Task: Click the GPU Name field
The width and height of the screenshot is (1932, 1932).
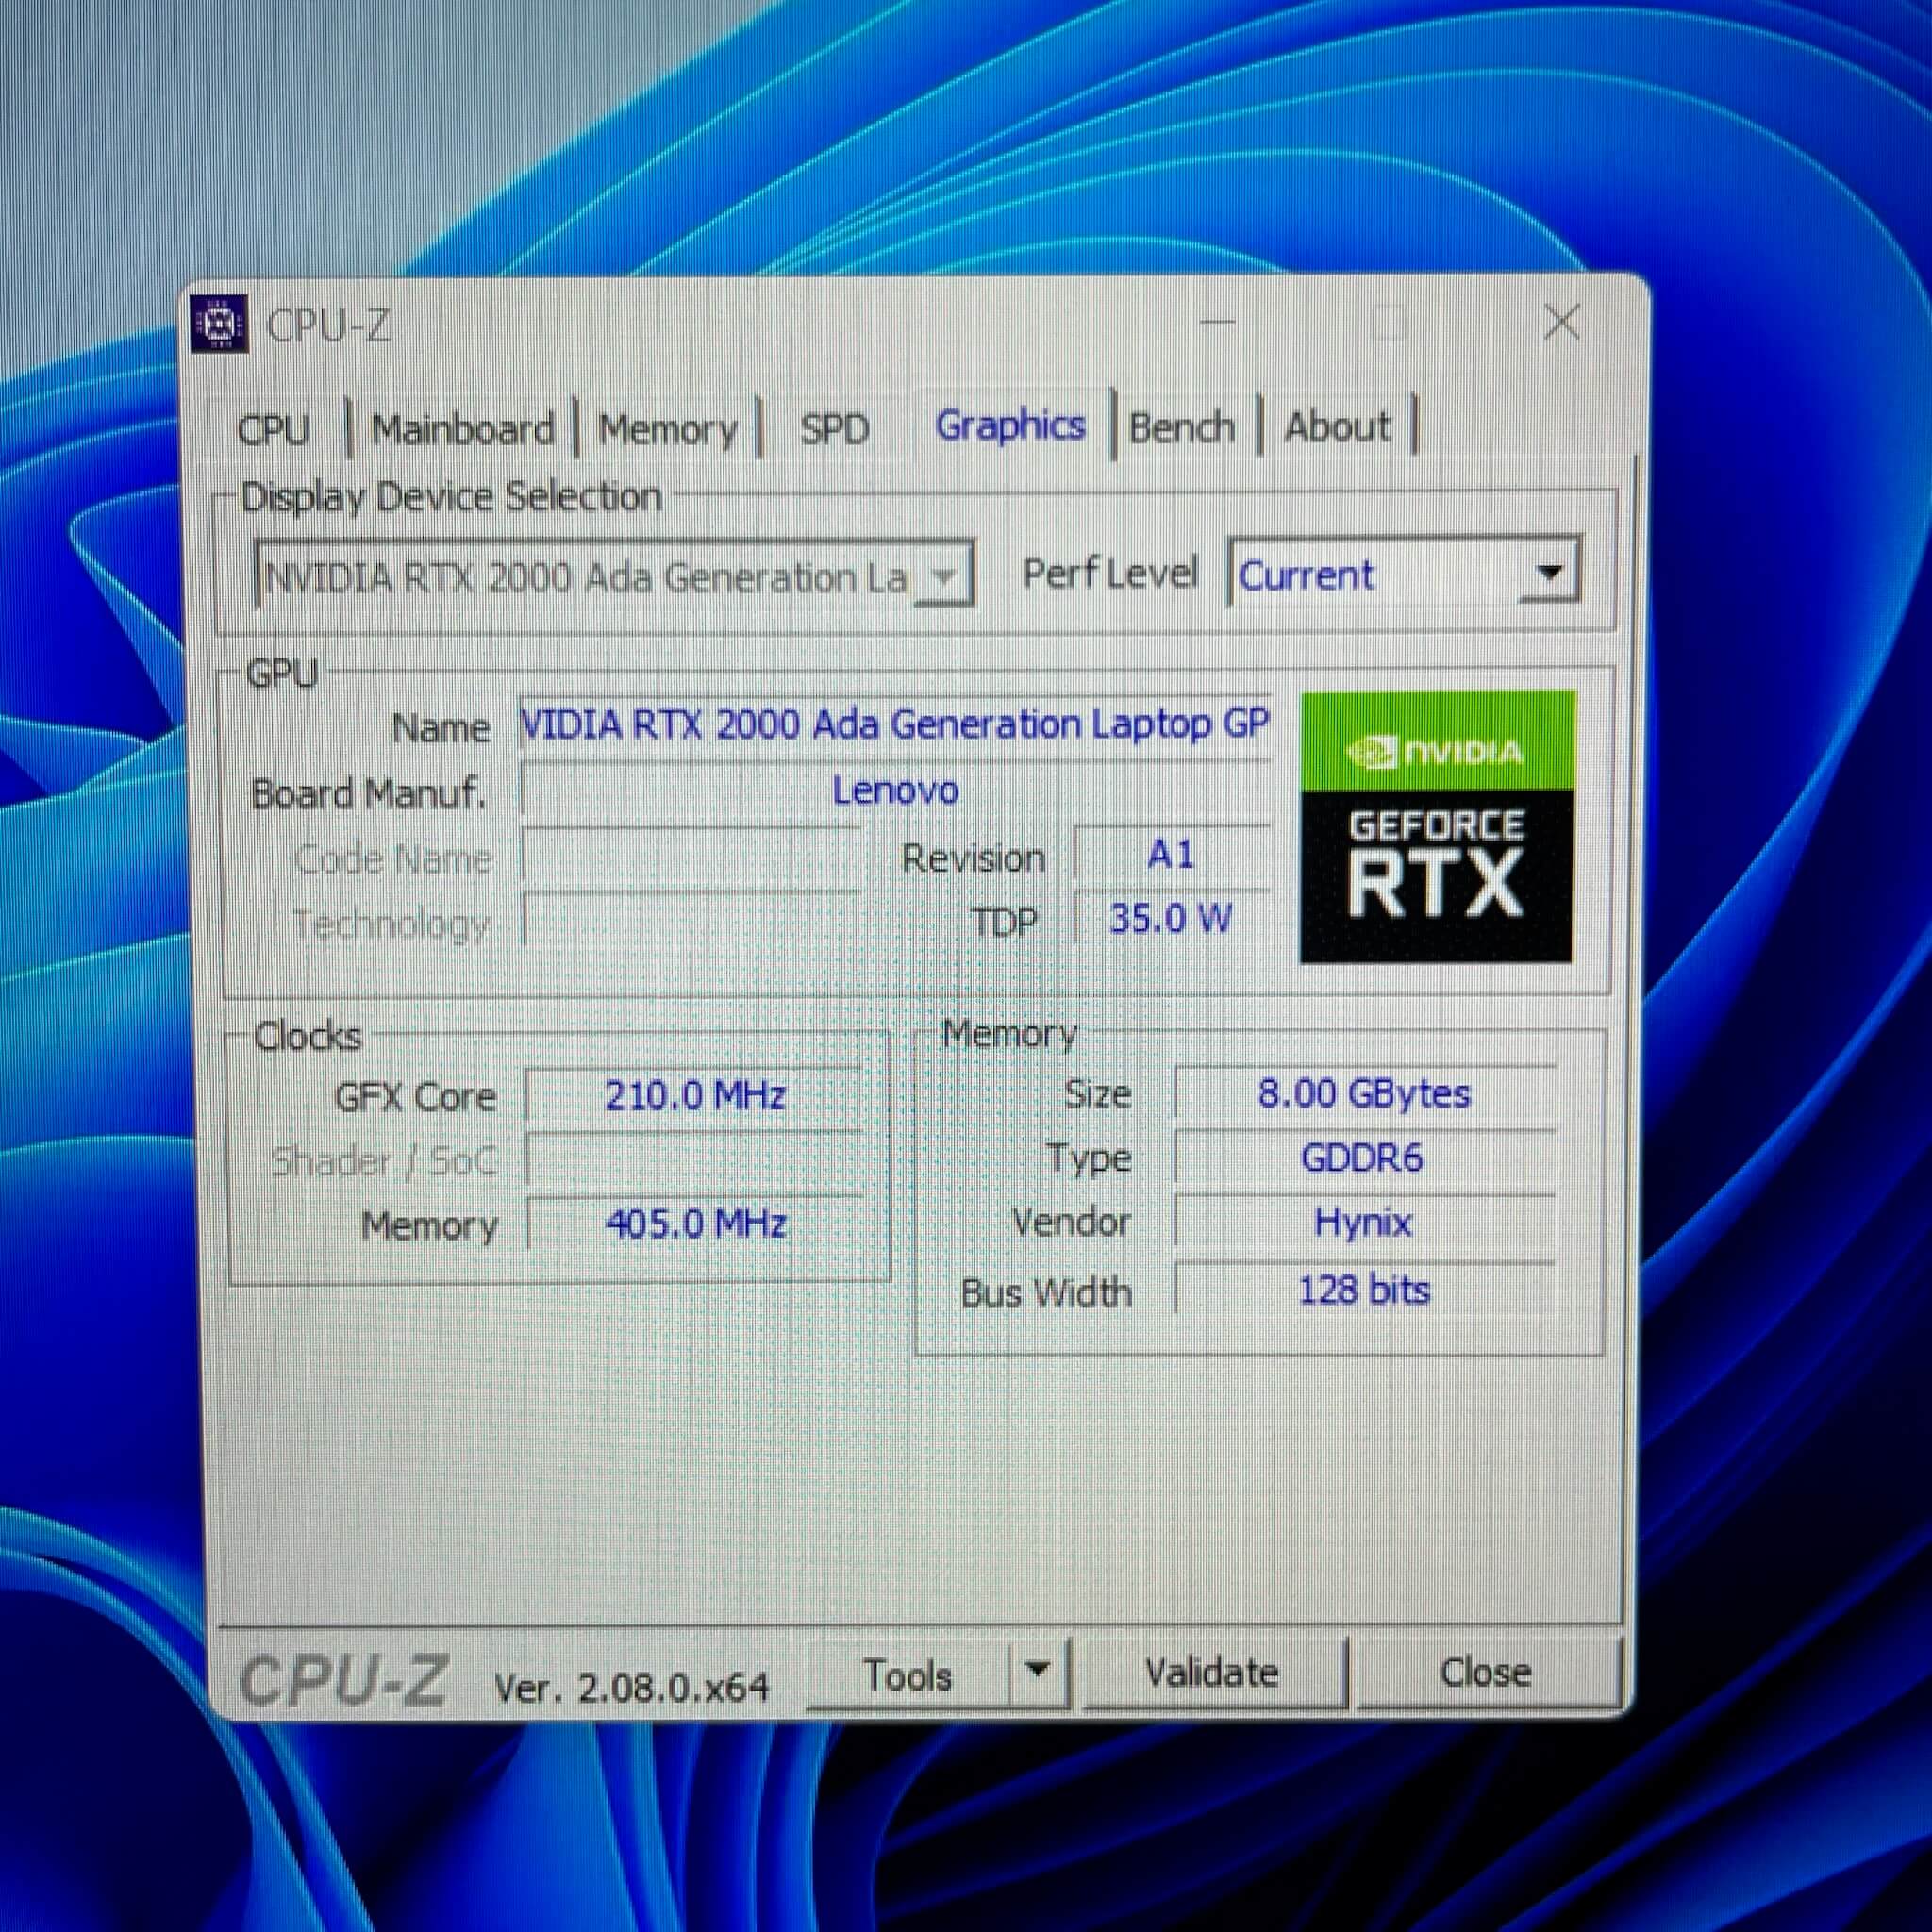Action: tap(895, 724)
